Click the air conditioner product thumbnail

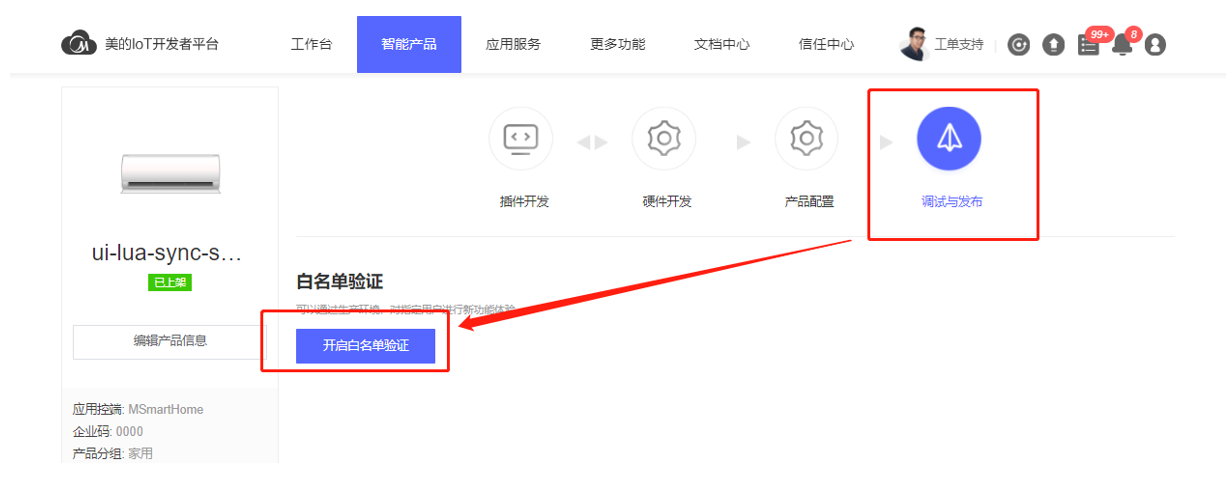(x=170, y=172)
